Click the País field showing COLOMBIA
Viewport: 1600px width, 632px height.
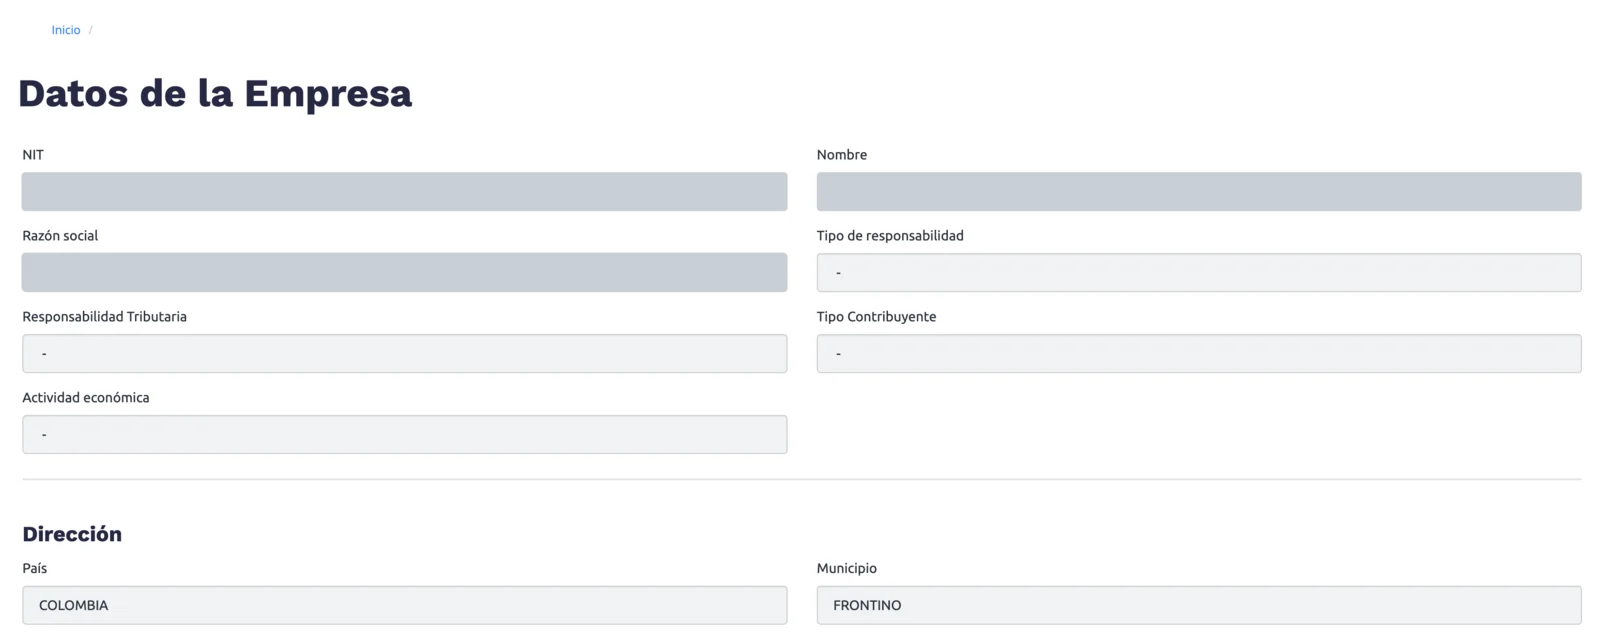tap(404, 605)
